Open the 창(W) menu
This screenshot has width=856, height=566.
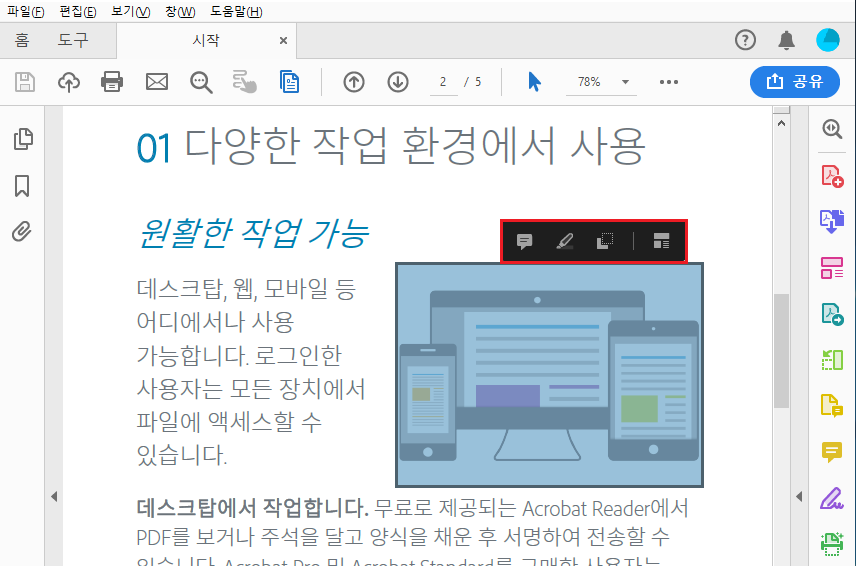[180, 11]
